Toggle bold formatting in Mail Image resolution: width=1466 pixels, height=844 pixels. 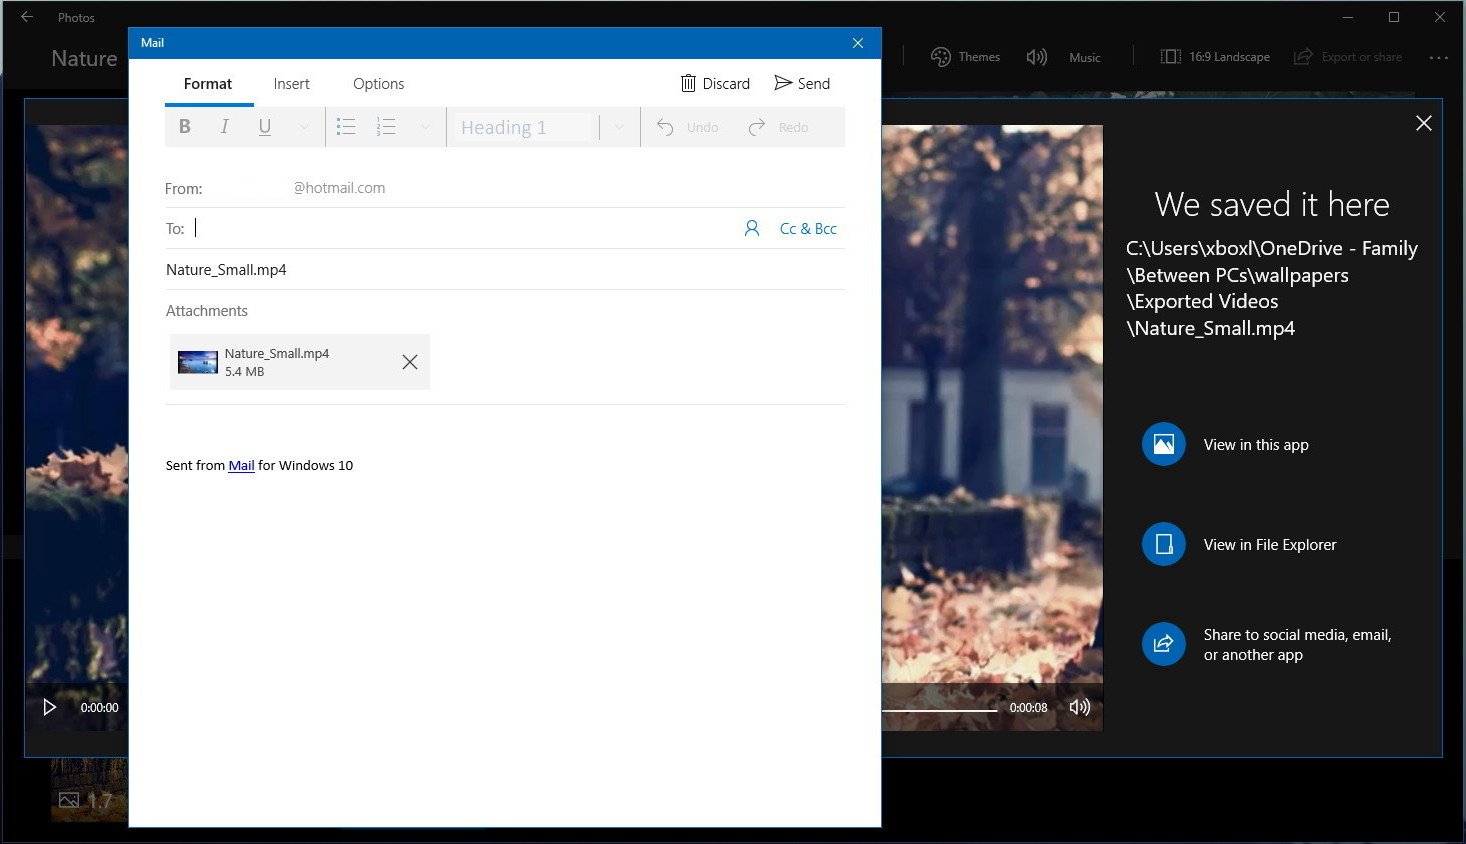(184, 127)
